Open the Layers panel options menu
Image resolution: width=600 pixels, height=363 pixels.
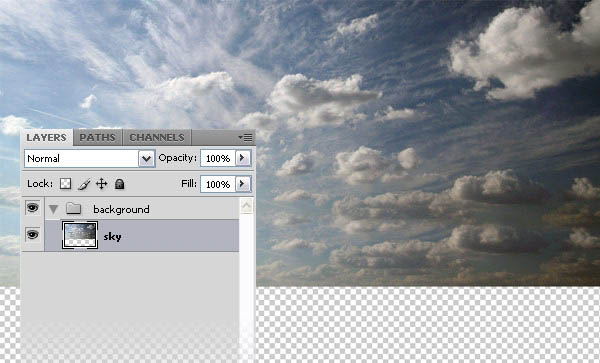pyautogui.click(x=245, y=137)
